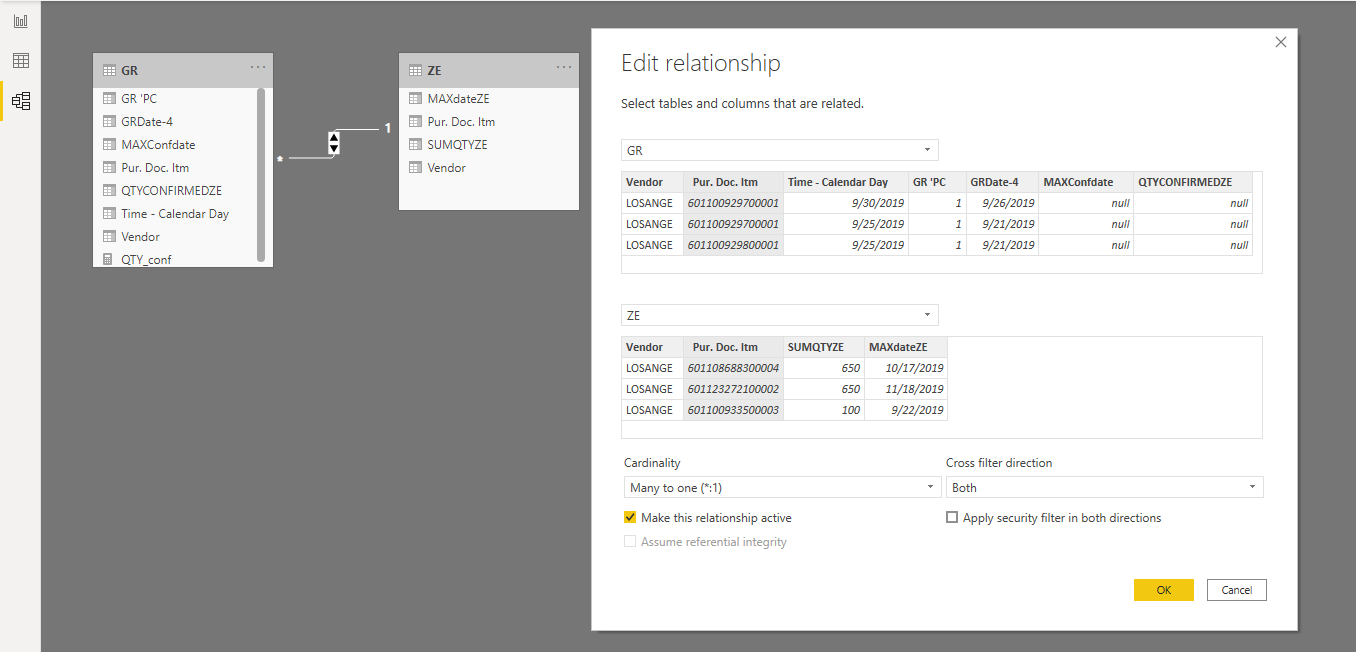Toggle Assume referential integrity checkbox
This screenshot has width=1356, height=652.
tap(630, 542)
